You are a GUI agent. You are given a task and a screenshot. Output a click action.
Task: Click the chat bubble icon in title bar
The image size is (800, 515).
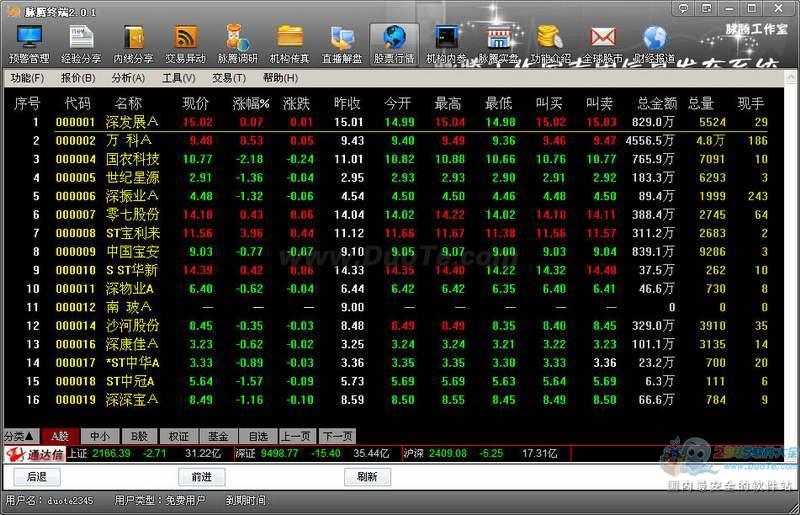pos(683,8)
